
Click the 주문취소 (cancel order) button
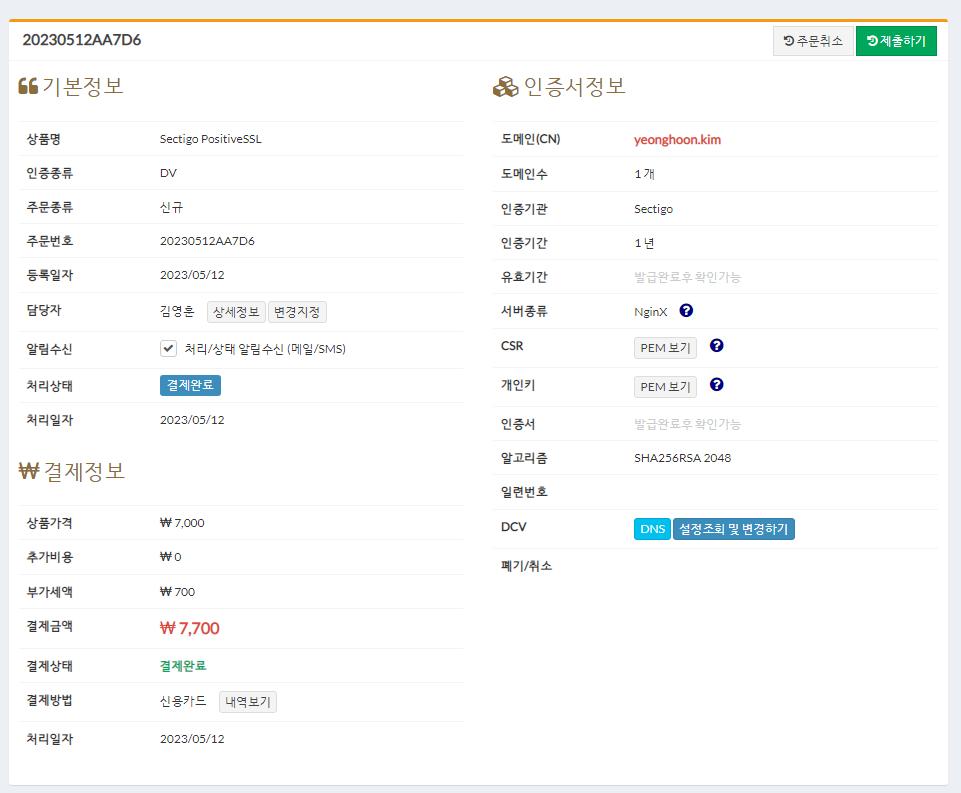pyautogui.click(x=813, y=41)
